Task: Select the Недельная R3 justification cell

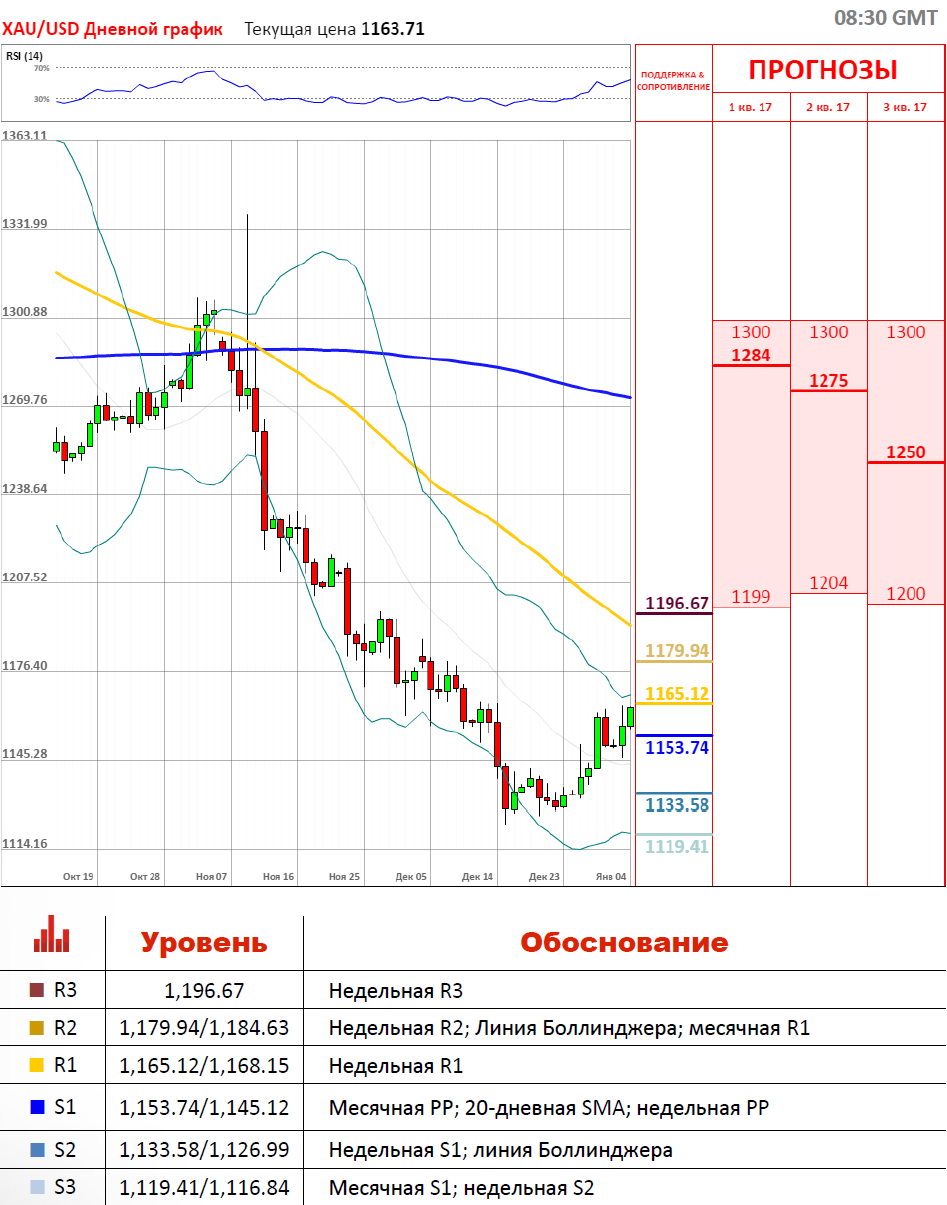Action: pyautogui.click(x=396, y=991)
